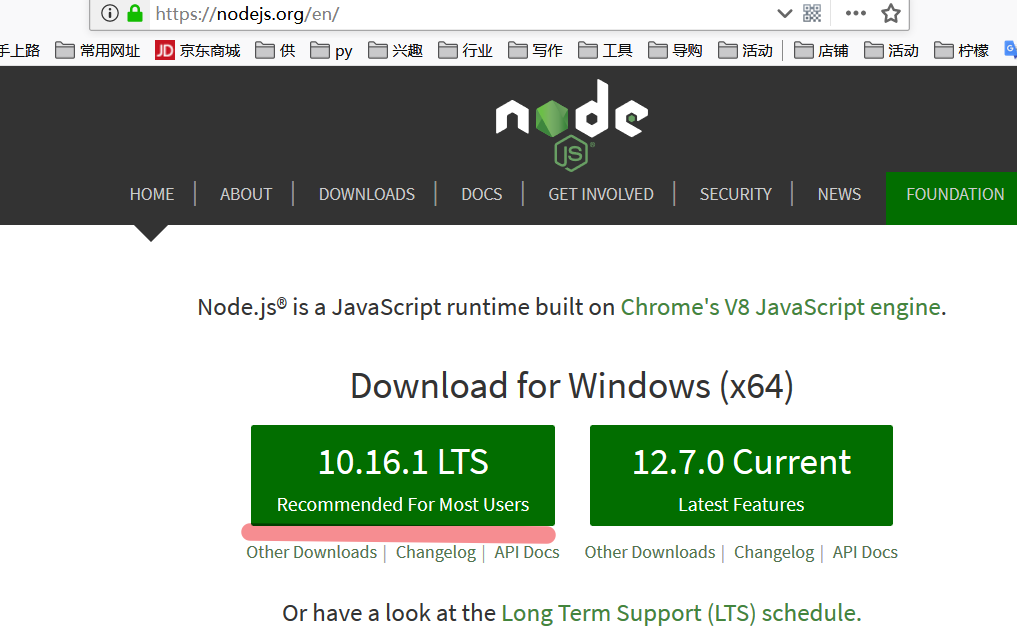Viewport: 1017px width, 642px height.
Task: Click the green padlock security icon
Action: click(135, 14)
